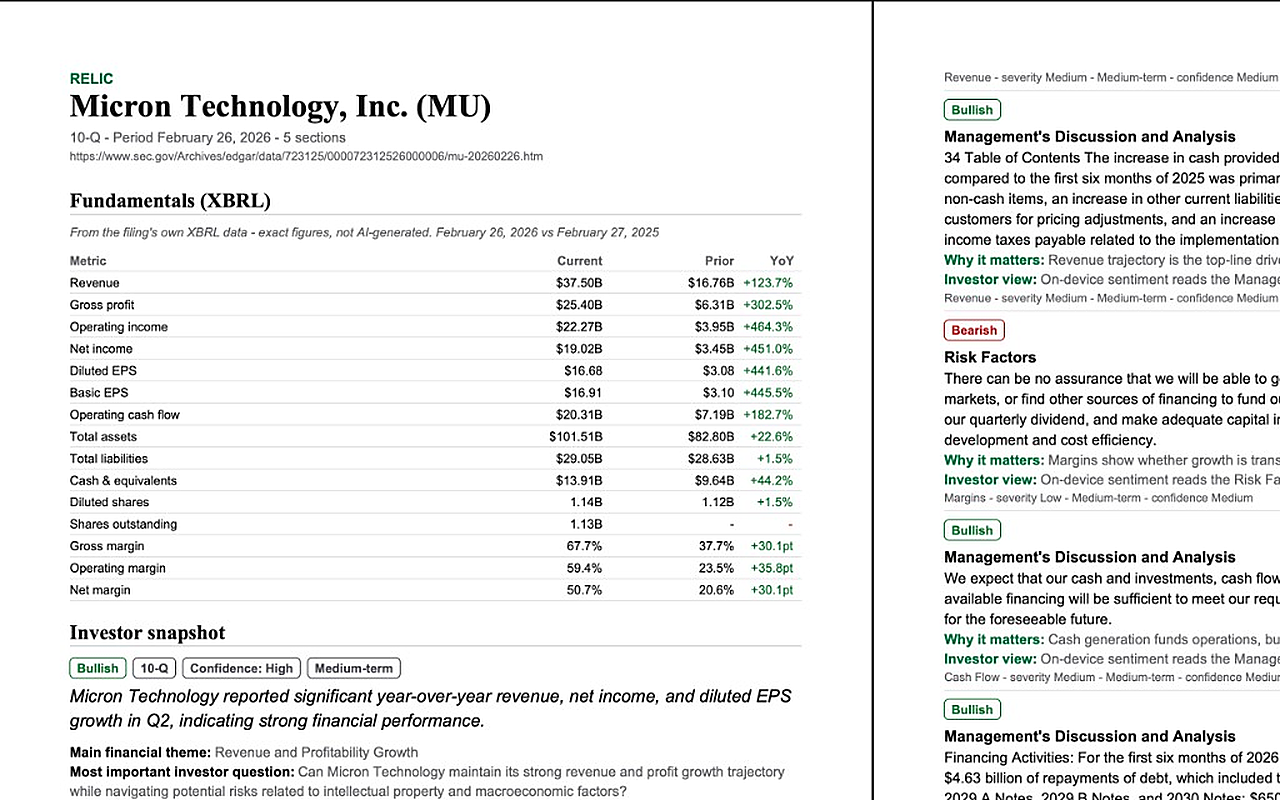Click the 10-Q period and sections subtitle
The image size is (1280, 800).
pyautogui.click(x=208, y=138)
